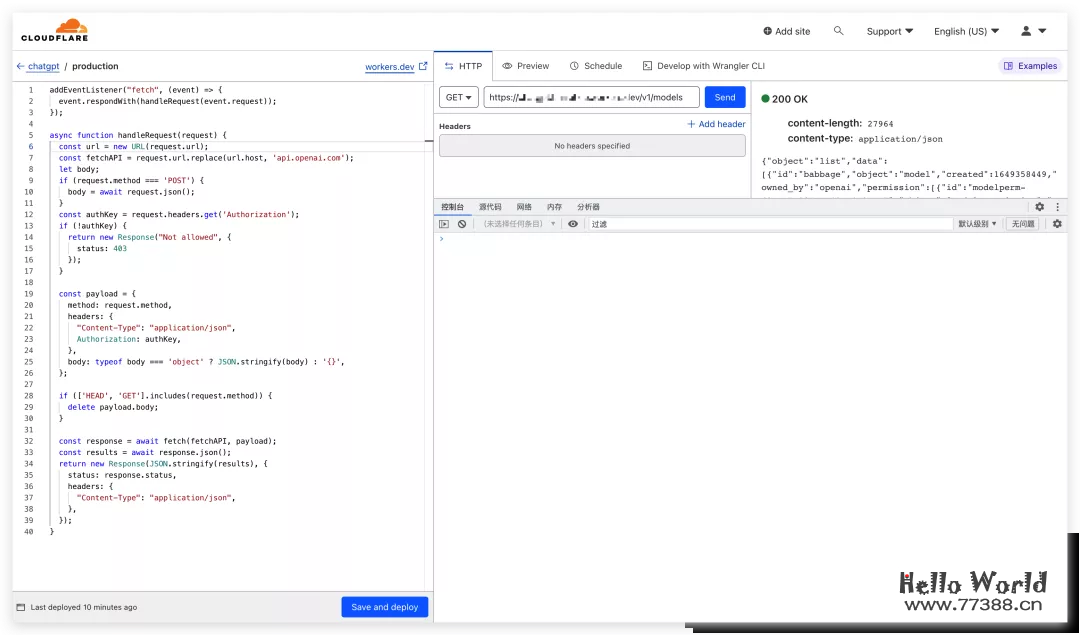Viewport: 1080px width, 635px height.
Task: Open the console settings gear on filter bar
Action: pyautogui.click(x=1056, y=222)
